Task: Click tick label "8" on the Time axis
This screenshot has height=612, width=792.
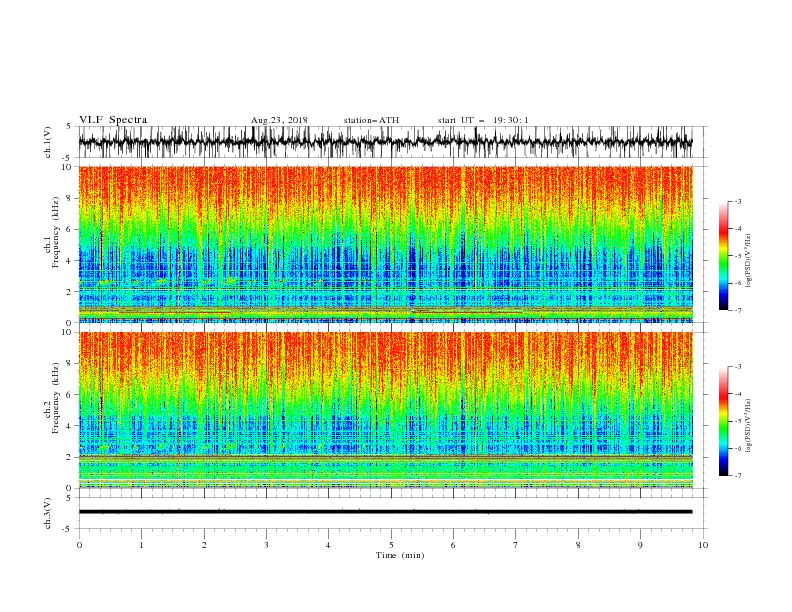Action: coord(578,545)
